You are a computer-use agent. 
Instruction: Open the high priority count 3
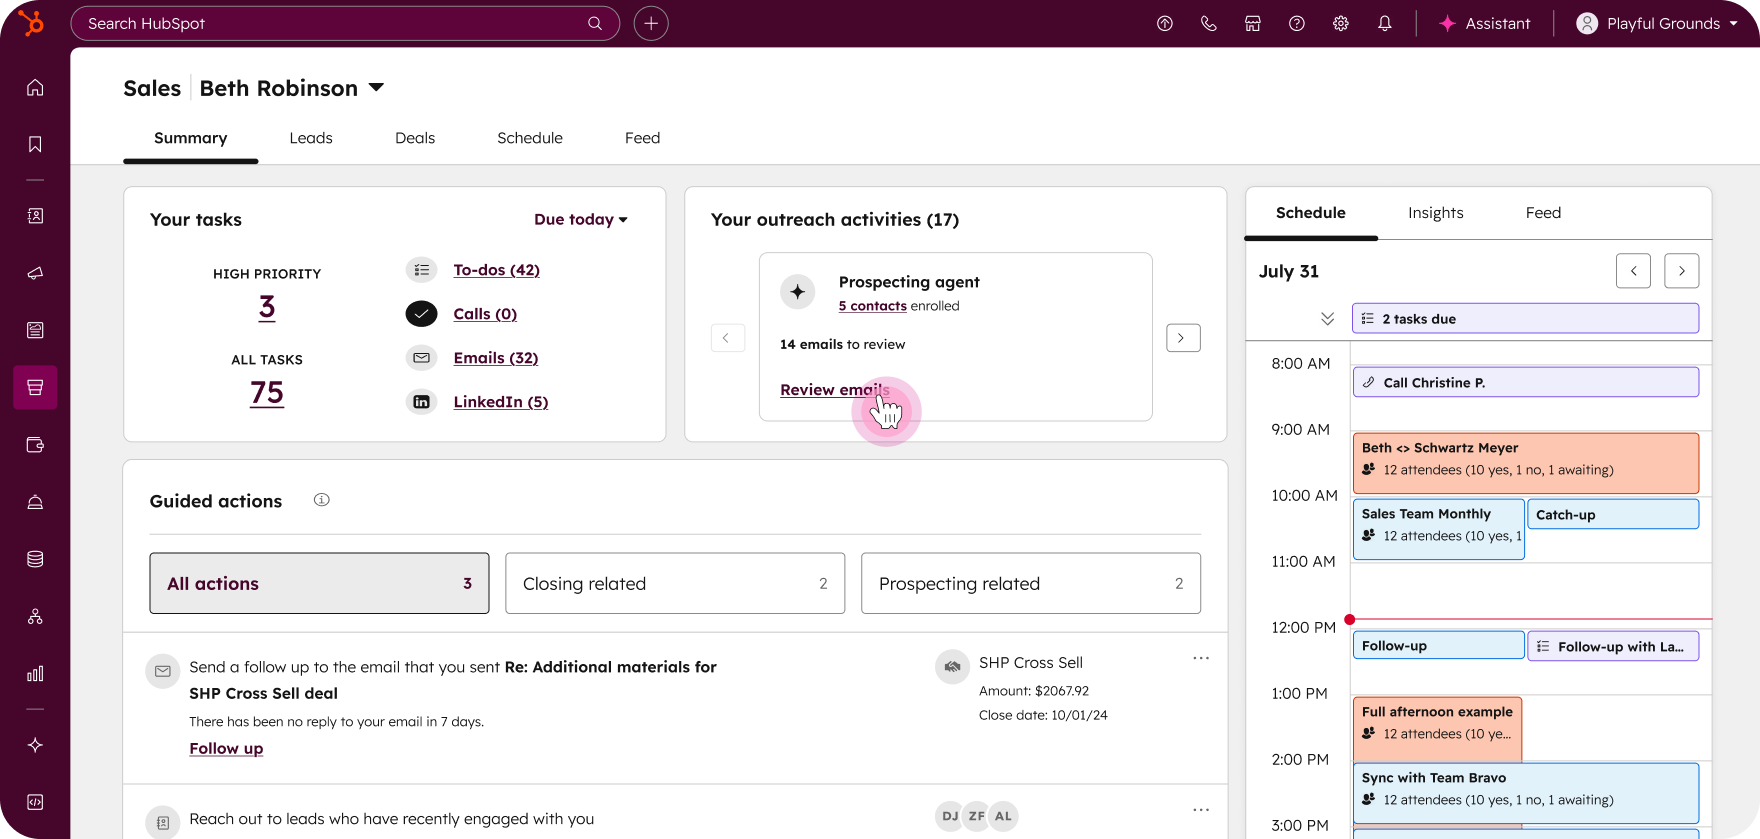pos(267,307)
